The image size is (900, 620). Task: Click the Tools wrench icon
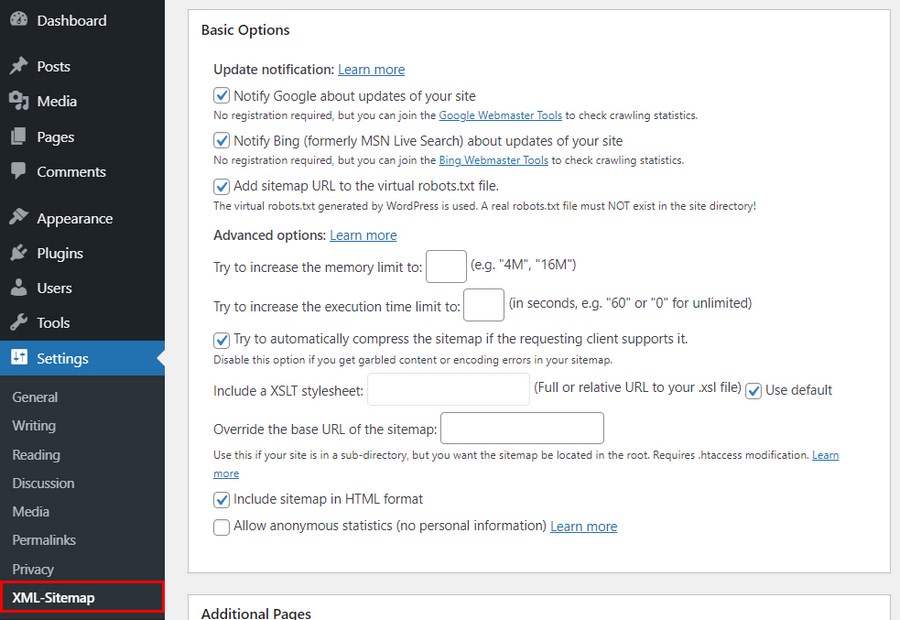pos(18,322)
